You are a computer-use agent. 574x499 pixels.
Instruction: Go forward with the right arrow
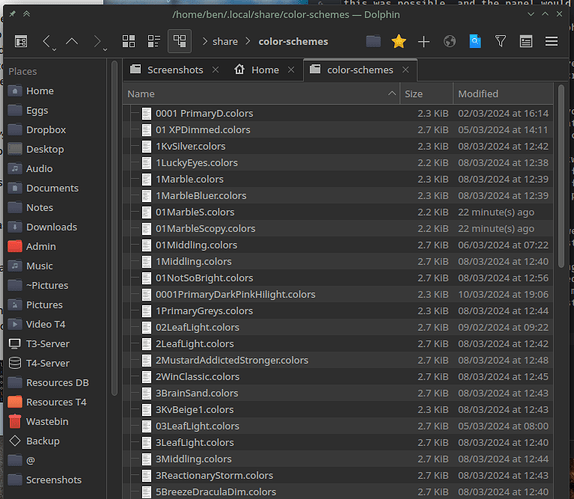[x=97, y=41]
